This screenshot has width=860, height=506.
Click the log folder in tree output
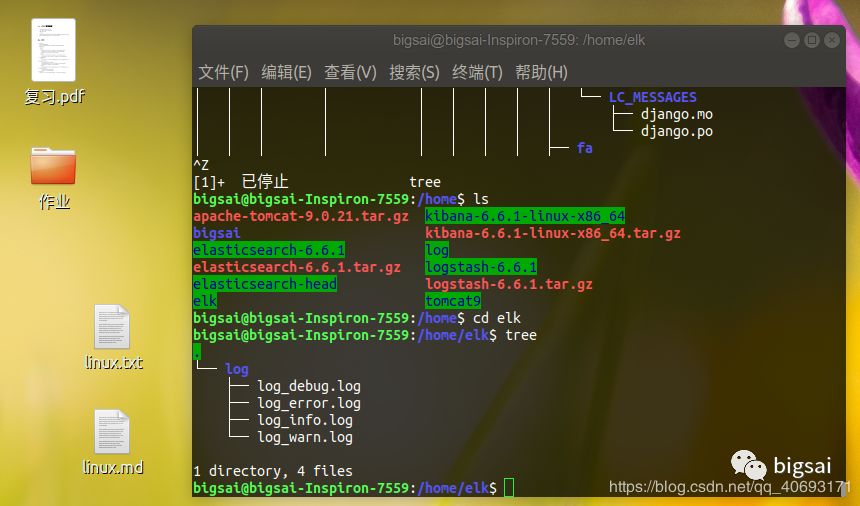(237, 369)
